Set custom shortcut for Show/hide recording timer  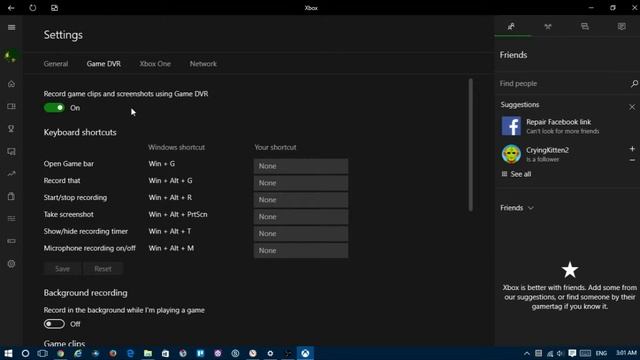point(301,233)
